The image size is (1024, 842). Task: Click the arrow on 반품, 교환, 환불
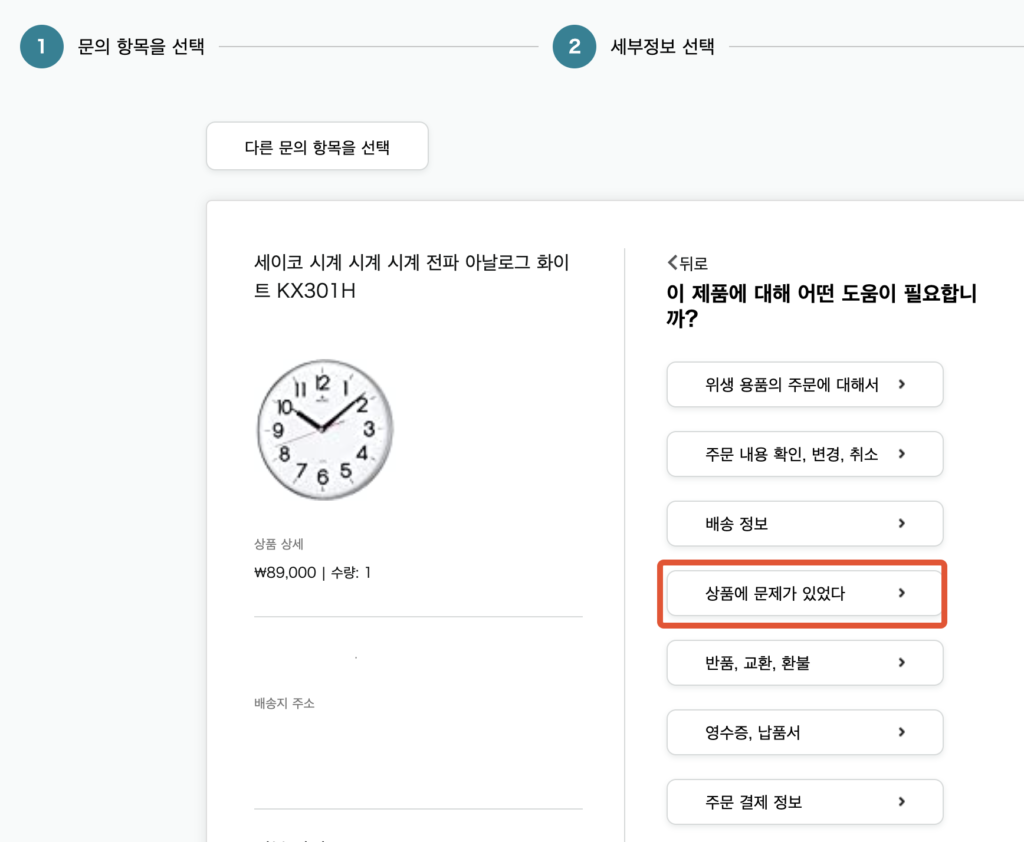[x=901, y=662]
